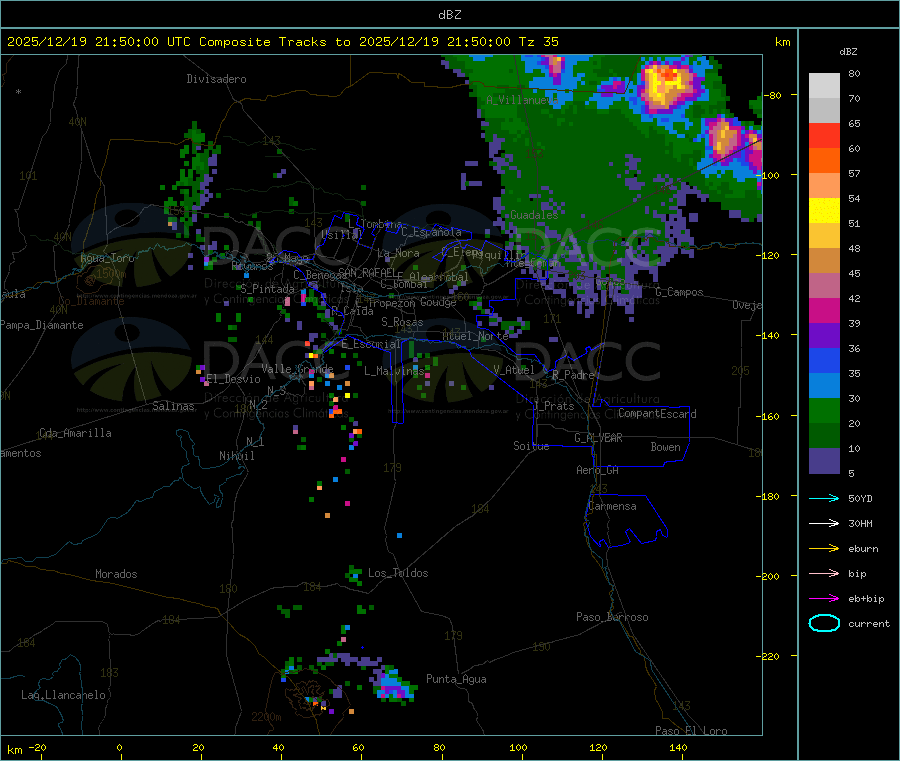Image resolution: width=900 pixels, height=761 pixels.
Task: Select the slate purple 5-10 dBZ color swatch
Action: [x=824, y=461]
